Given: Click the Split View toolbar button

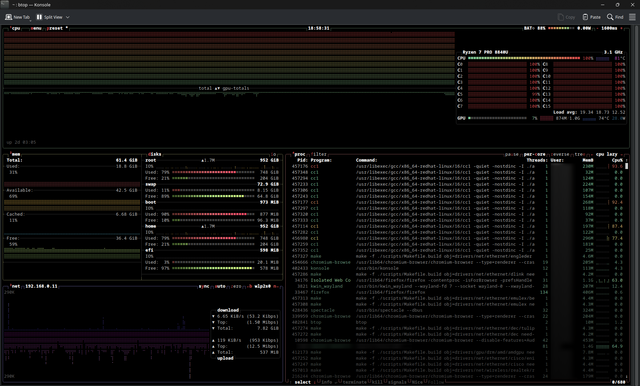Looking at the screenshot, I should pyautogui.click(x=49, y=17).
